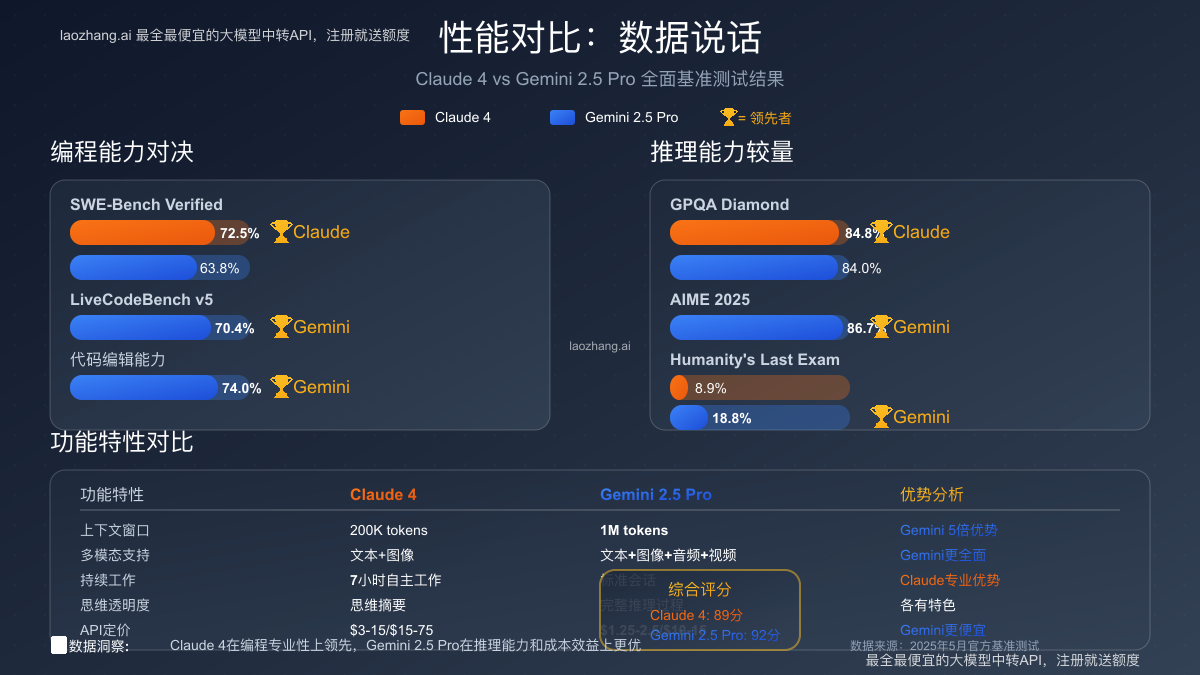Click the GPQA Diamond label
The image size is (1200, 675).
coord(729,205)
